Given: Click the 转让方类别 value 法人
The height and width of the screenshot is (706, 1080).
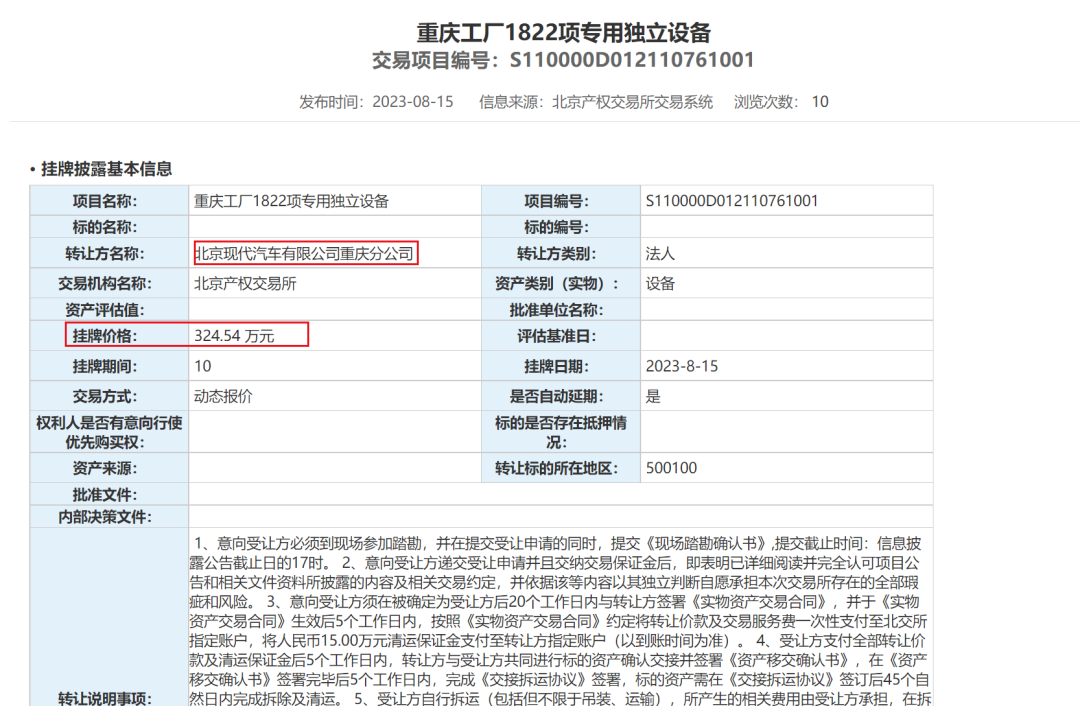Looking at the screenshot, I should (660, 253).
